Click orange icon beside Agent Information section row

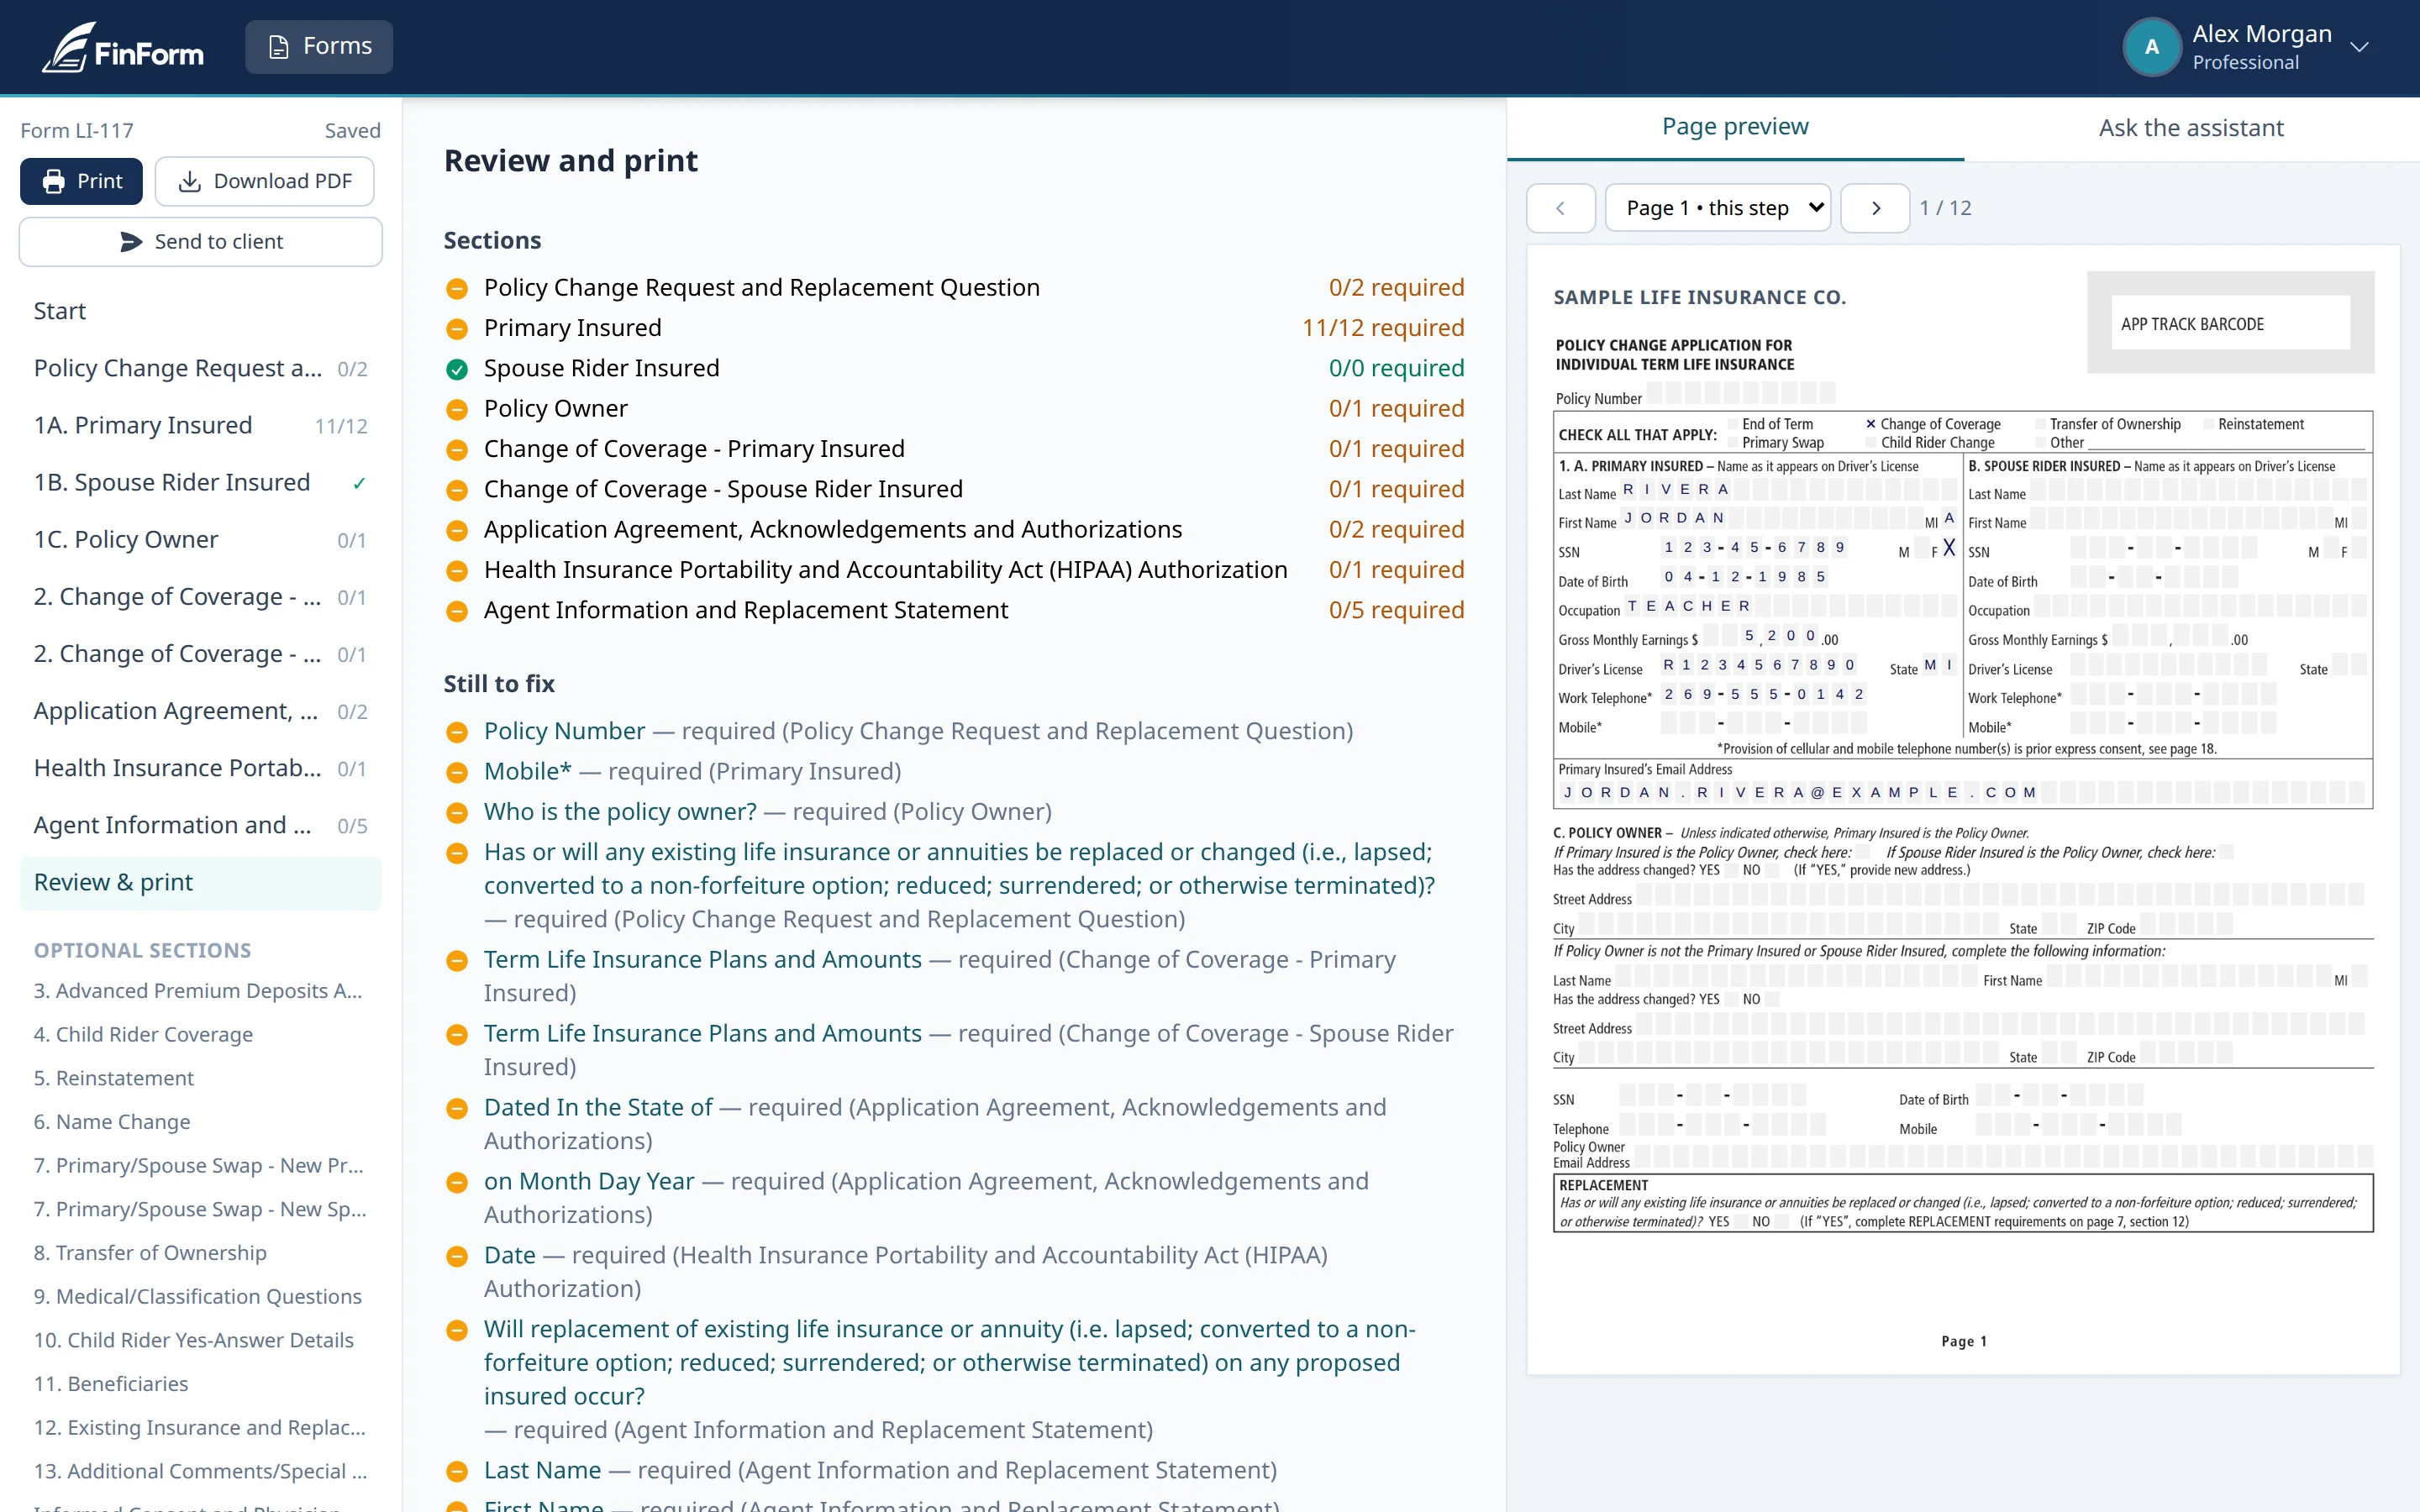pyautogui.click(x=457, y=611)
